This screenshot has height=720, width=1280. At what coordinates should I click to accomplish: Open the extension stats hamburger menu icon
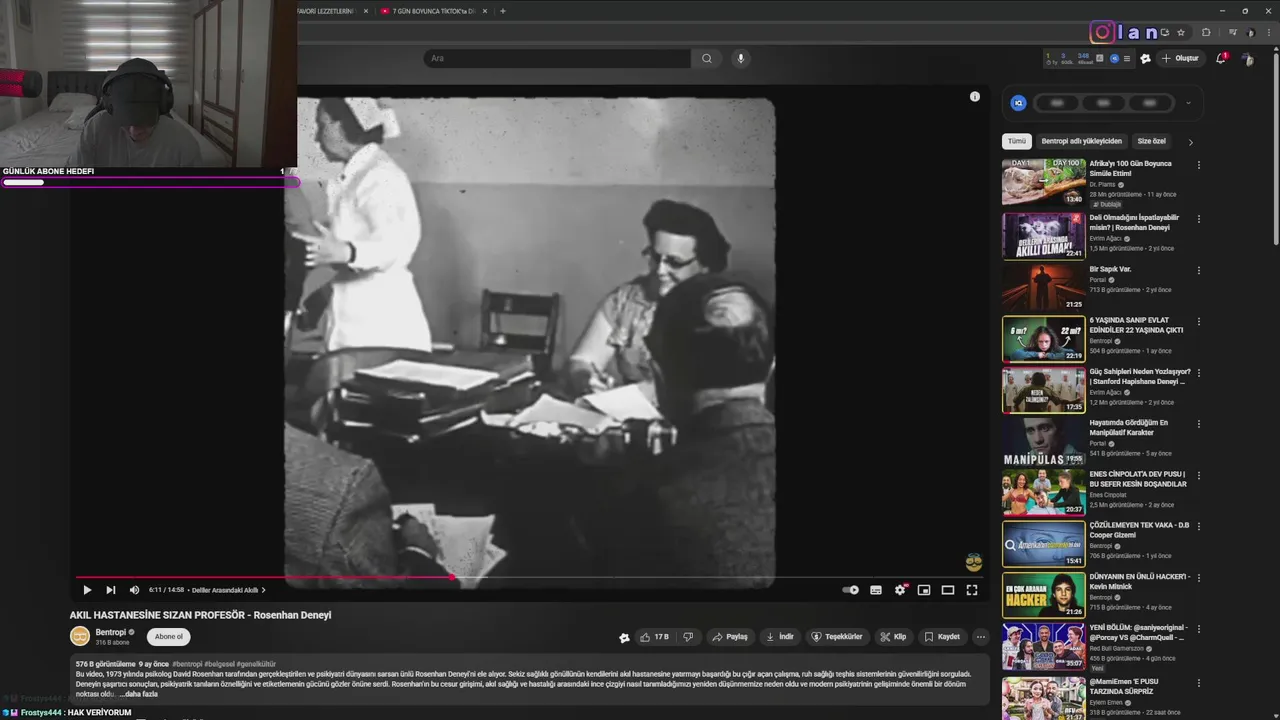coord(1127,58)
